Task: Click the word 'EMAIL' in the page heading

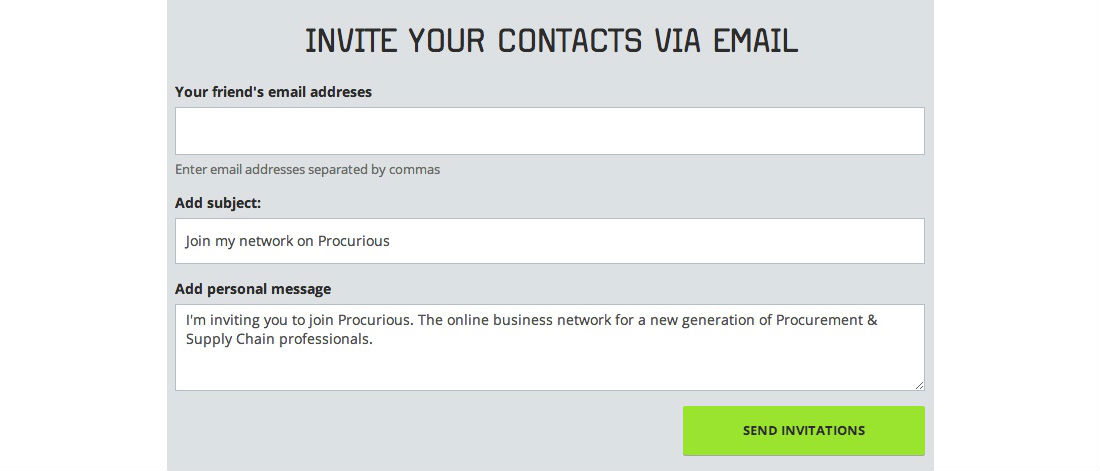Action: [756, 41]
